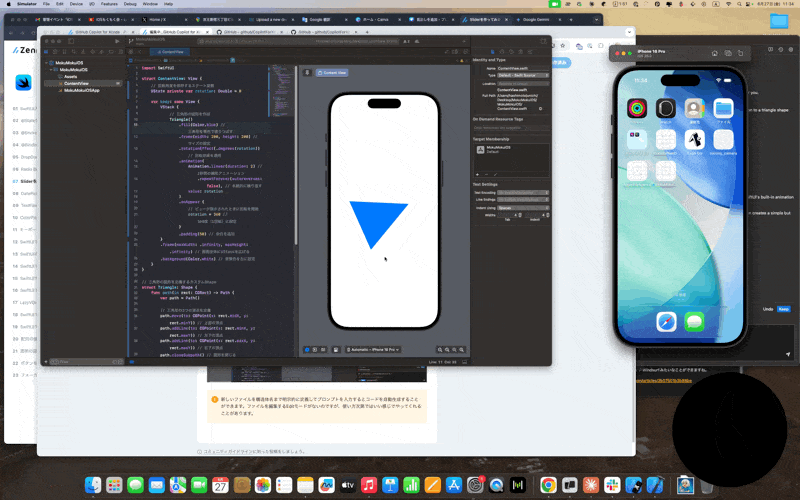Open Music app from the macOS Dock
Image resolution: width=800 pixels, height=500 pixels.
click(x=369, y=485)
